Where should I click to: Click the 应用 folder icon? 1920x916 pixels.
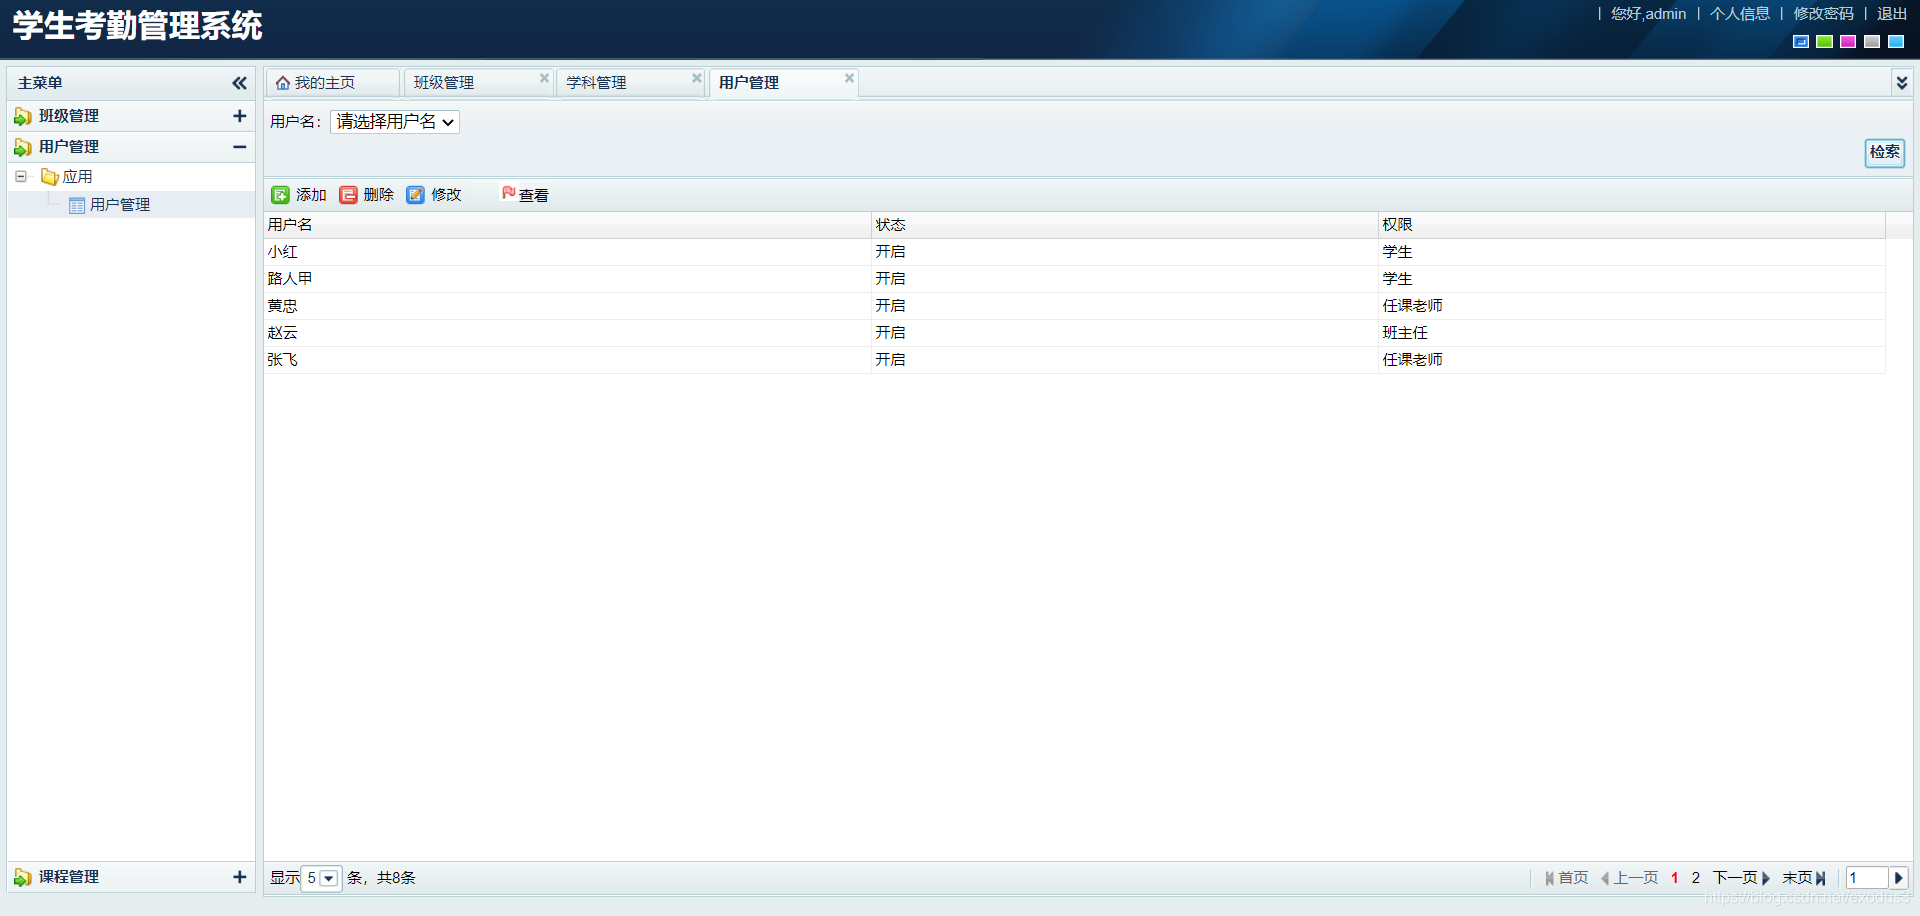[x=49, y=177]
